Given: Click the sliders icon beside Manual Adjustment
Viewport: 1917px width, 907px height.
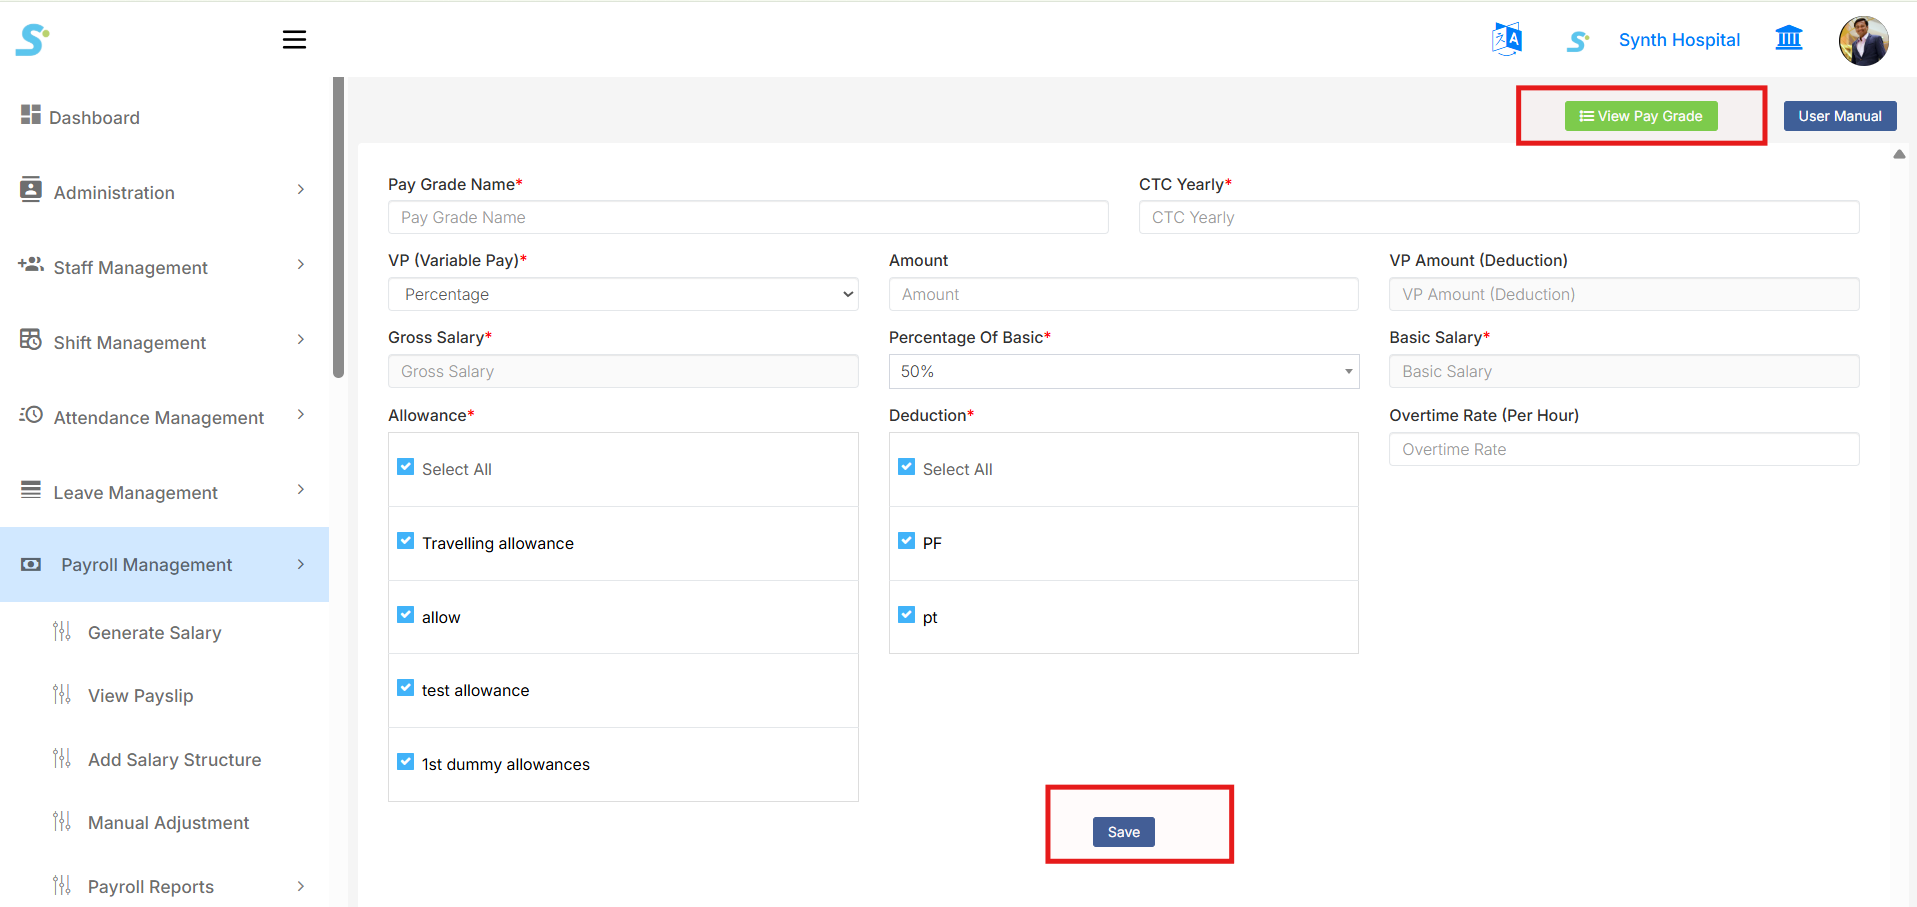Looking at the screenshot, I should coord(62,821).
